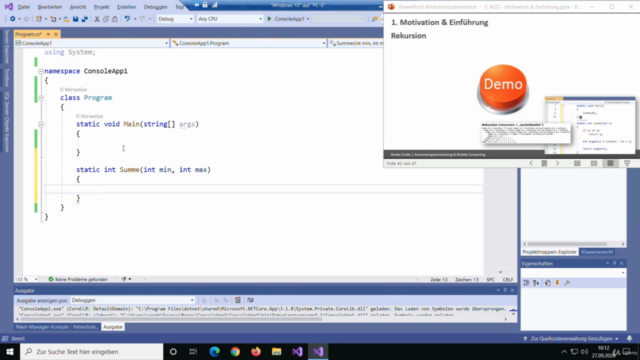The width and height of the screenshot is (640, 360).
Task: Open the editor zoom percentage dropdown
Action: coord(27,280)
